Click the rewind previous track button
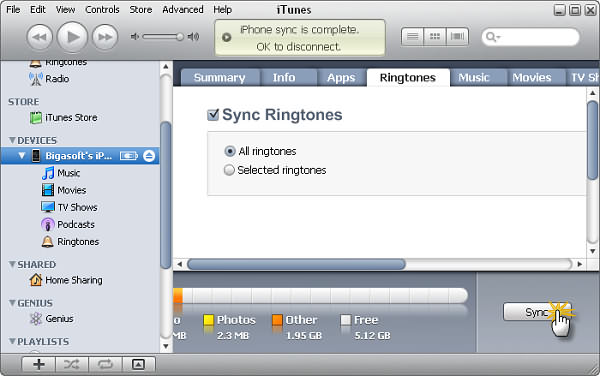 39,37
